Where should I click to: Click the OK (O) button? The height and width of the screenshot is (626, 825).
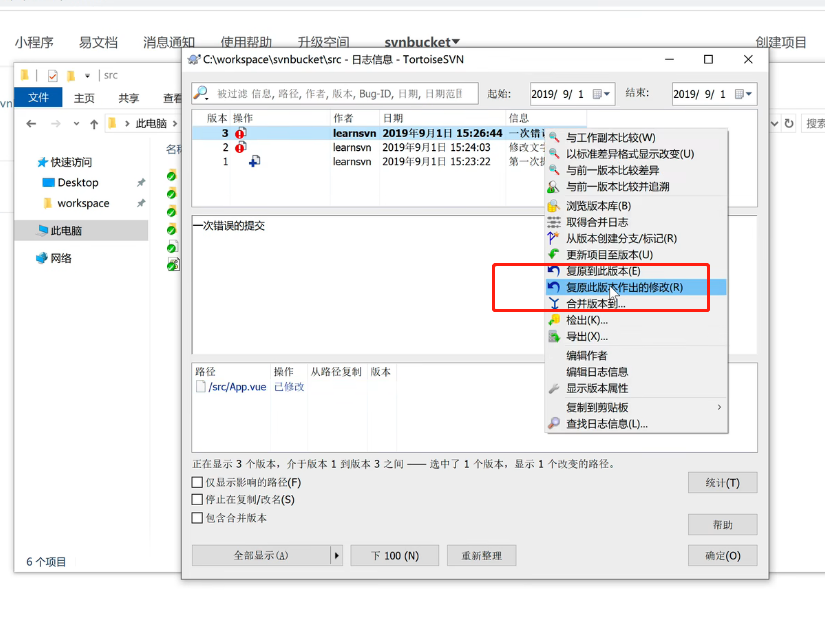[722, 556]
